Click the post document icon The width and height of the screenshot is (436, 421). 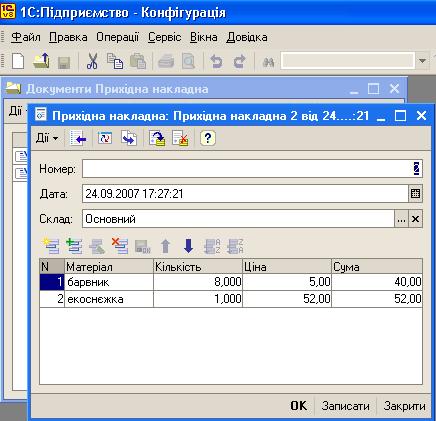[157, 138]
